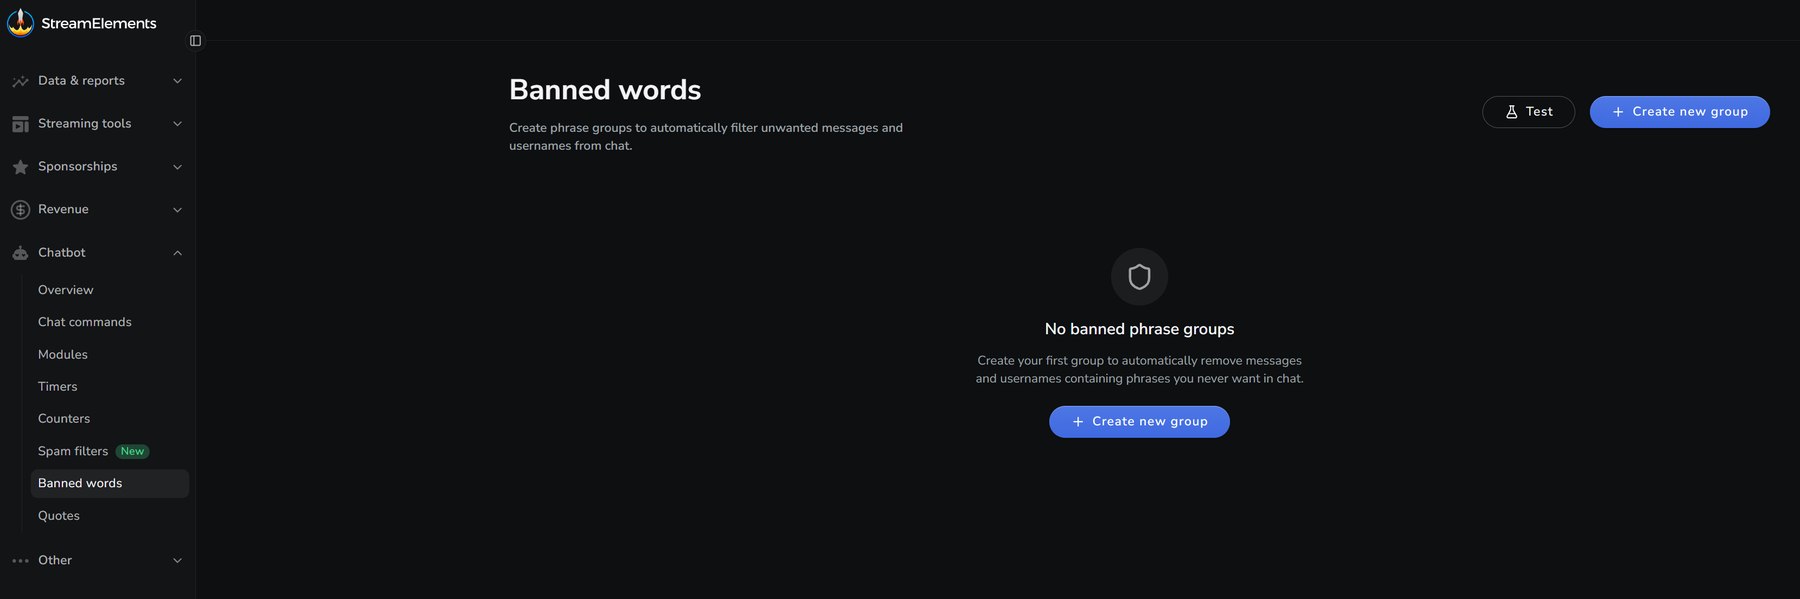Toggle the Chatbot menu label
This screenshot has width=1800, height=599.
[61, 253]
